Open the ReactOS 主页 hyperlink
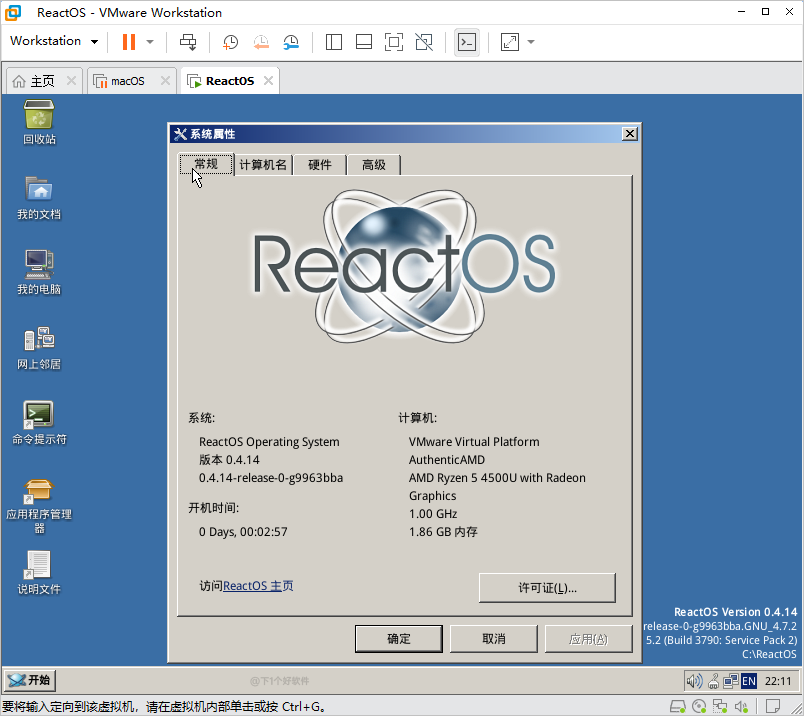Screen dimensions: 804x716 pyautogui.click(x=258, y=586)
